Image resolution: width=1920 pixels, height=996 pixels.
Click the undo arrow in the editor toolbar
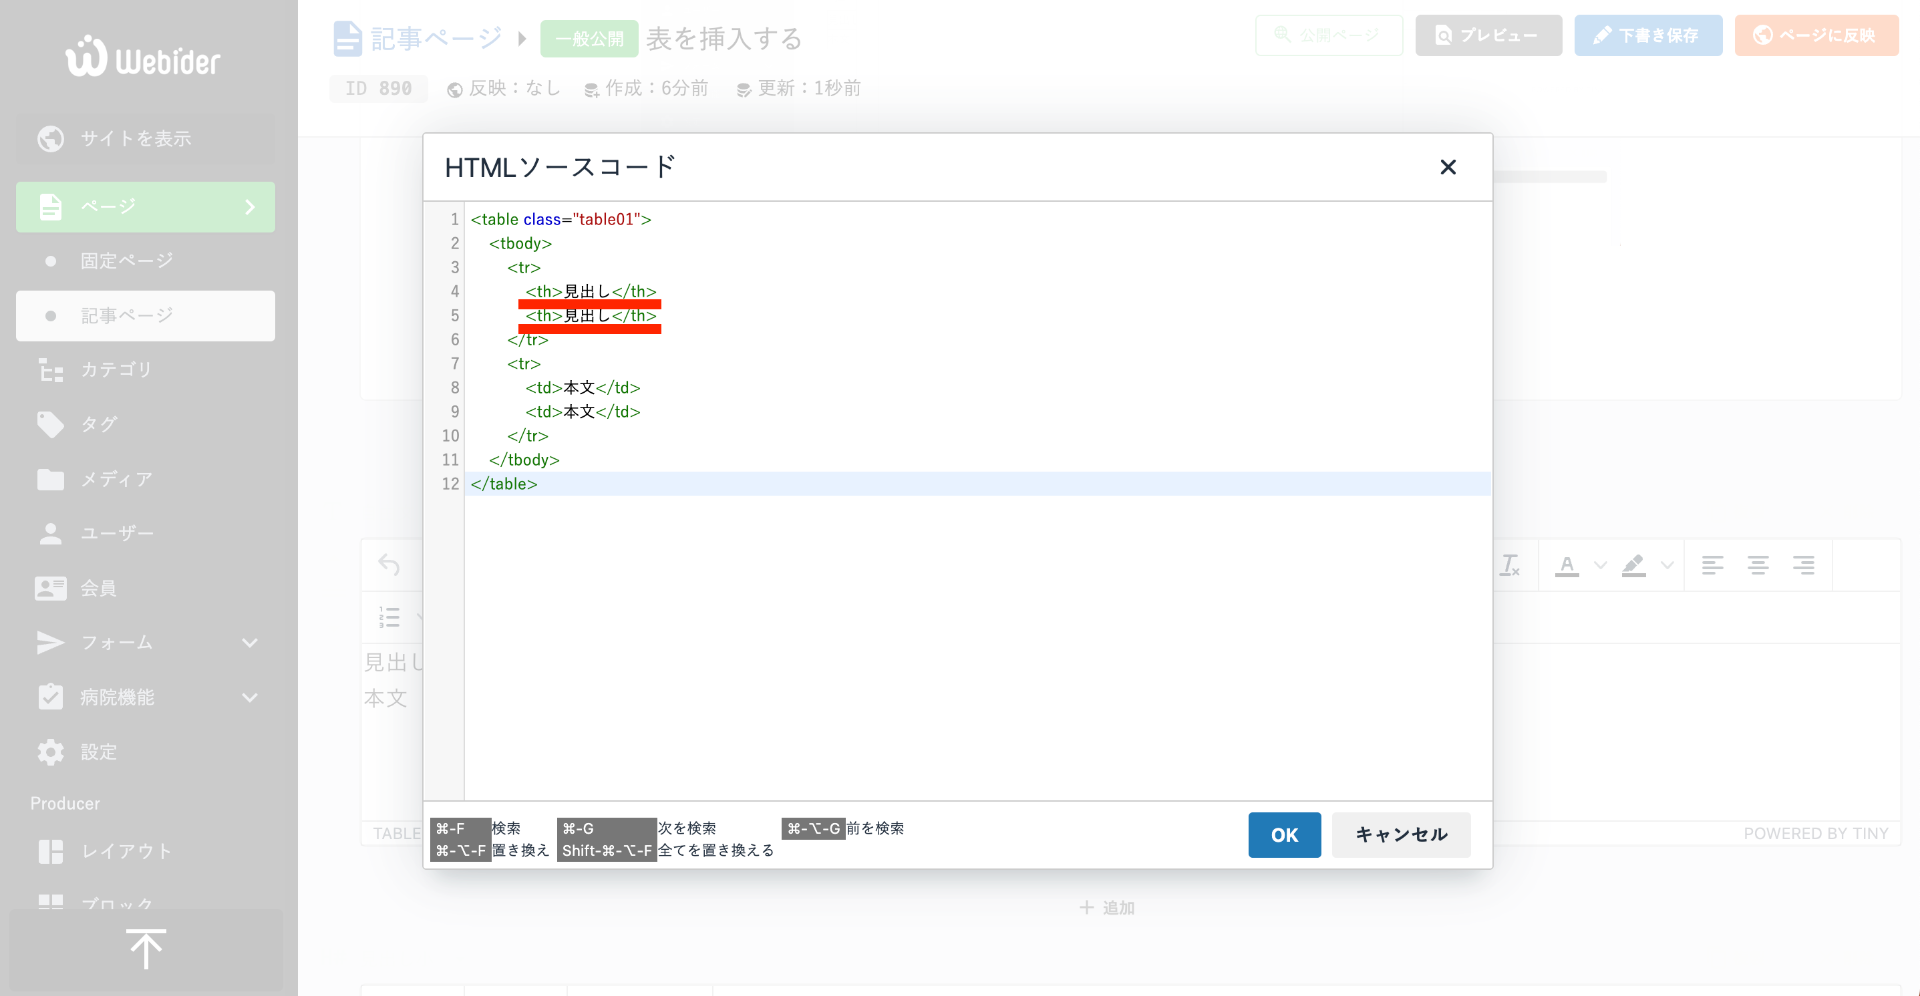click(x=390, y=565)
